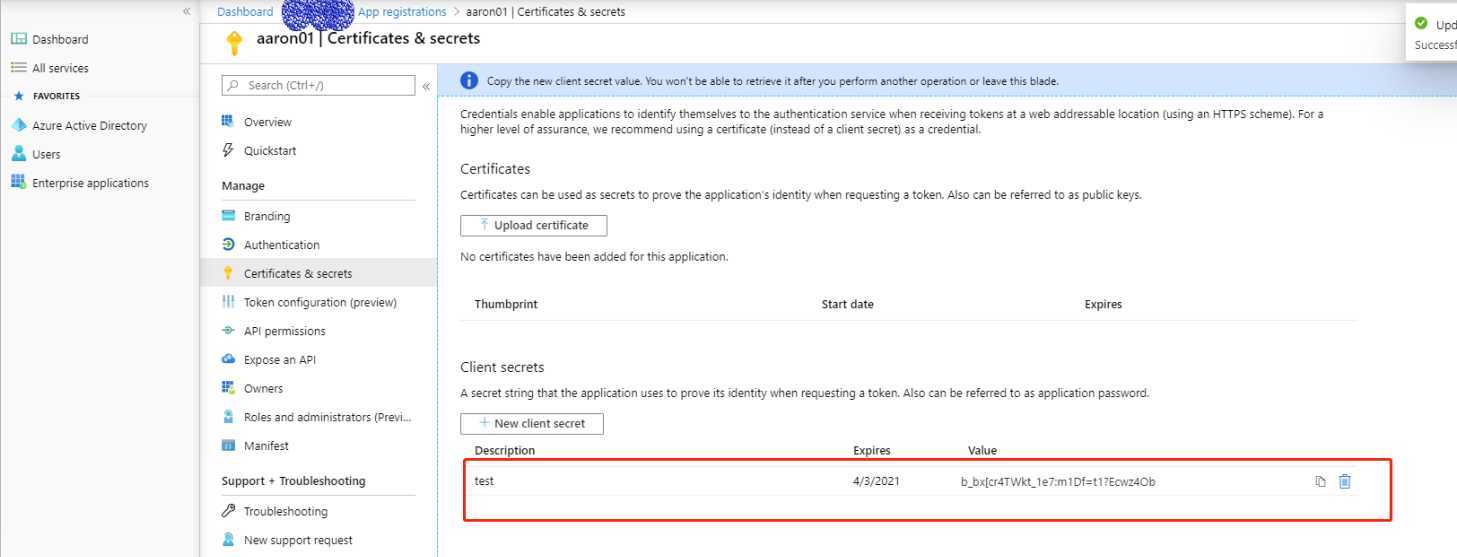Click the Roles and administrators person icon
The image size is (1457, 557).
click(228, 417)
